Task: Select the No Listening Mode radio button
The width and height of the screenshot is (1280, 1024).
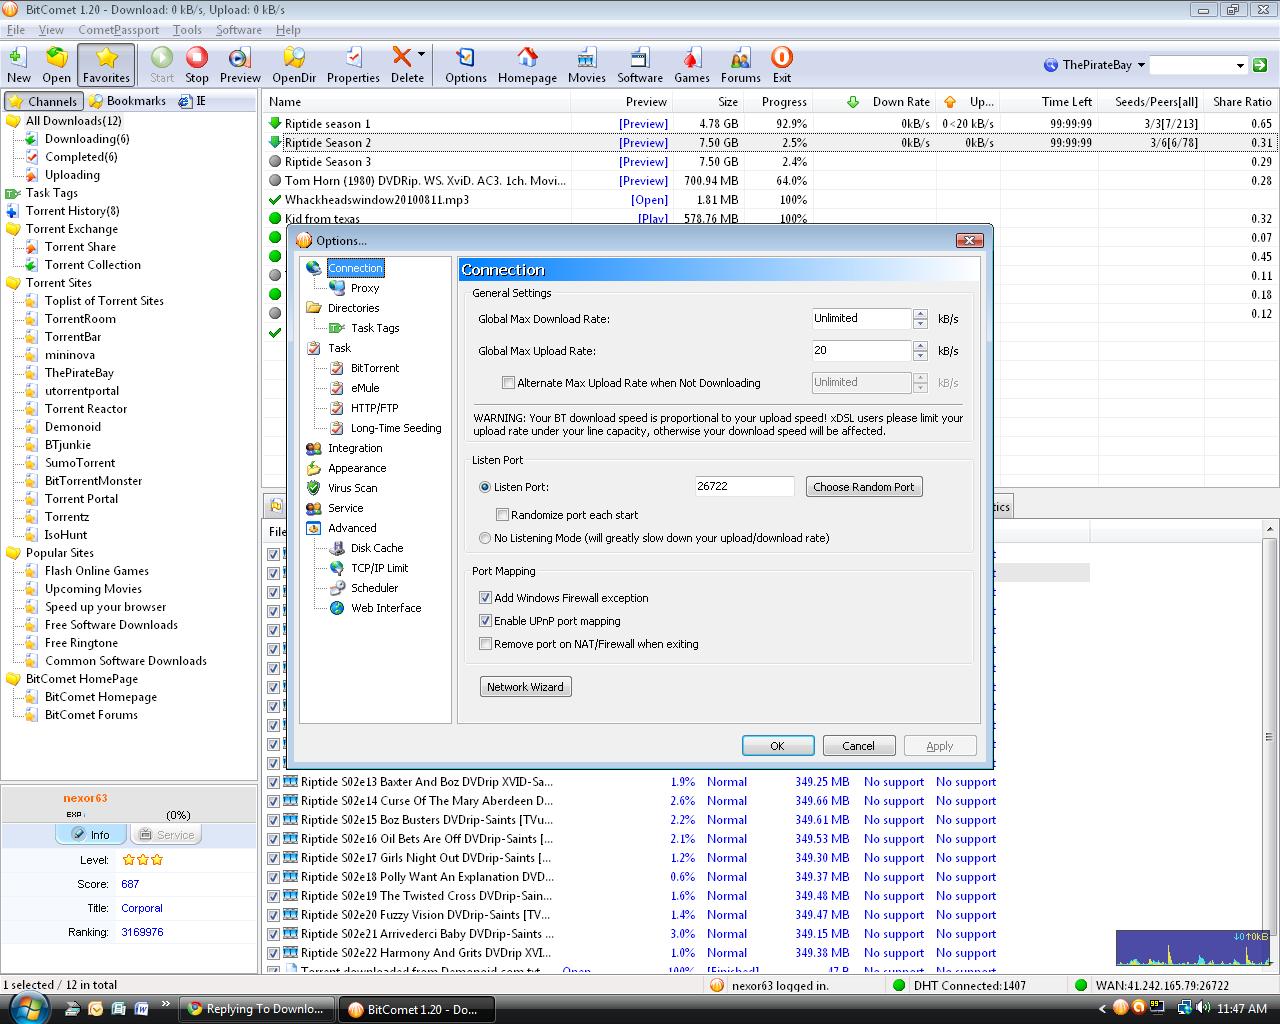Action: pos(484,538)
